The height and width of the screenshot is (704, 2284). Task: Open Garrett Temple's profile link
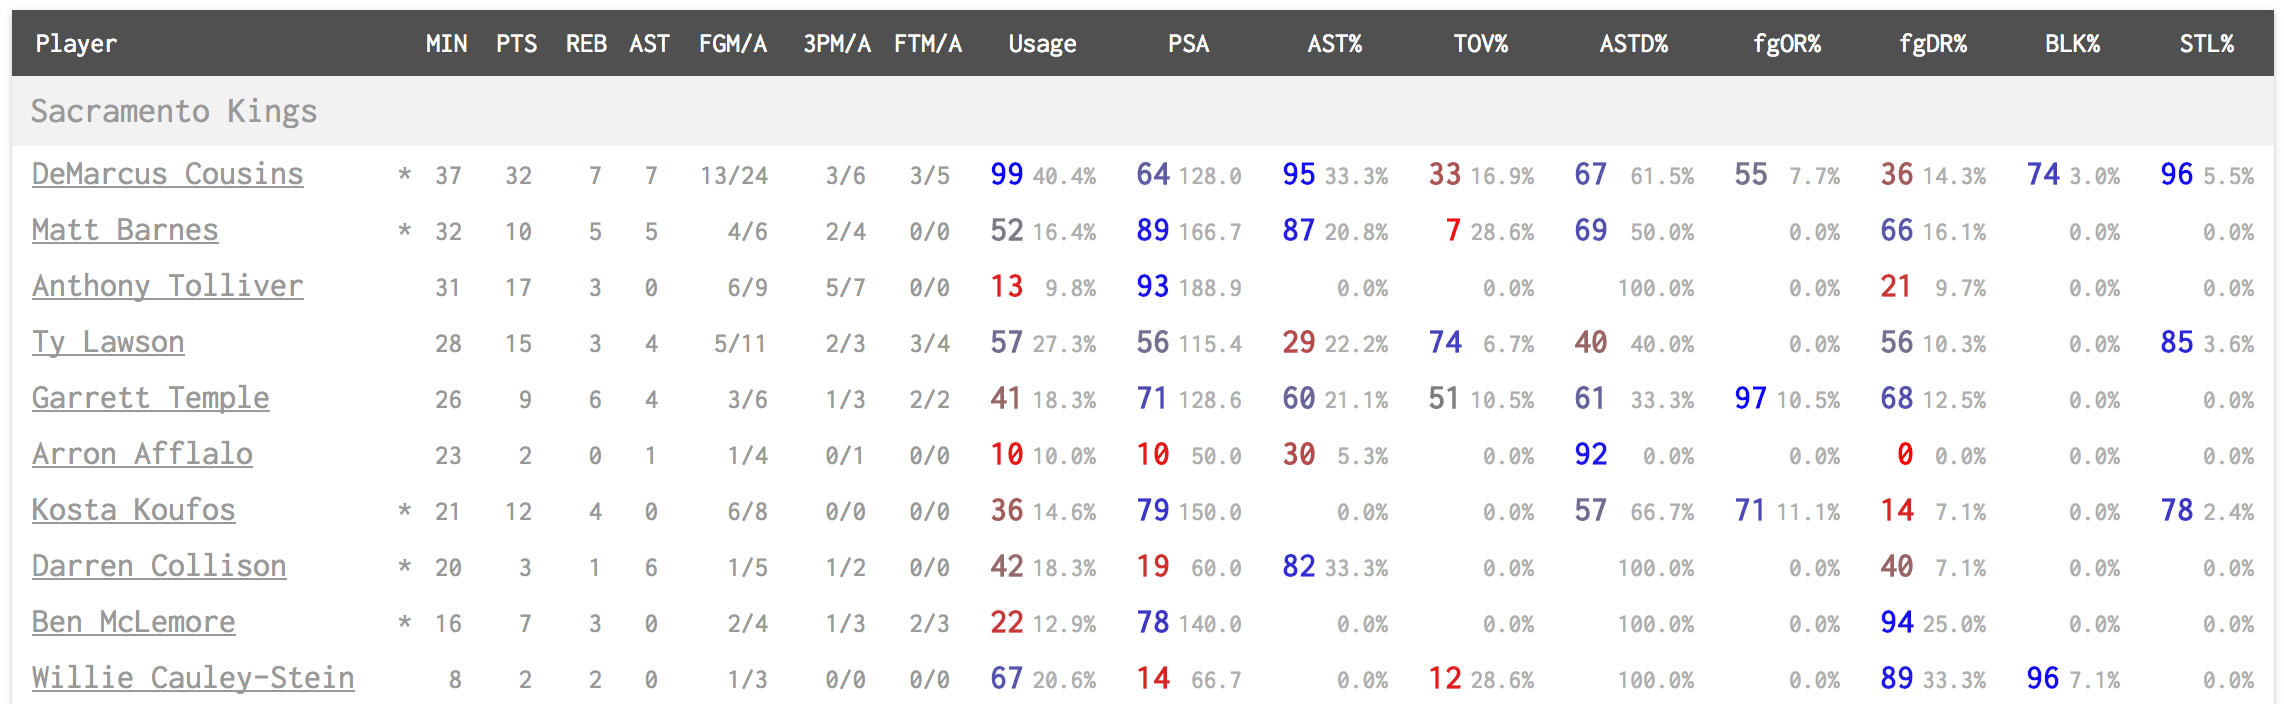[x=150, y=398]
